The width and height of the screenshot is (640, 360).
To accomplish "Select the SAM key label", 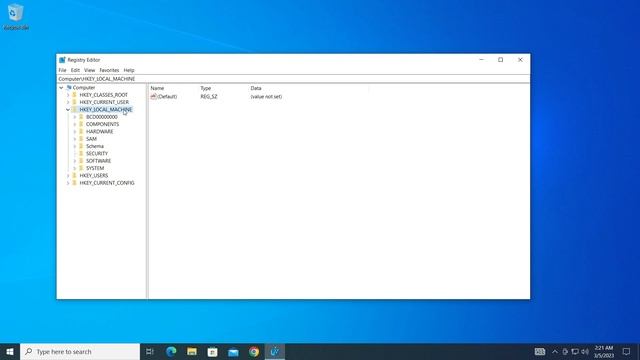I will pos(91,139).
